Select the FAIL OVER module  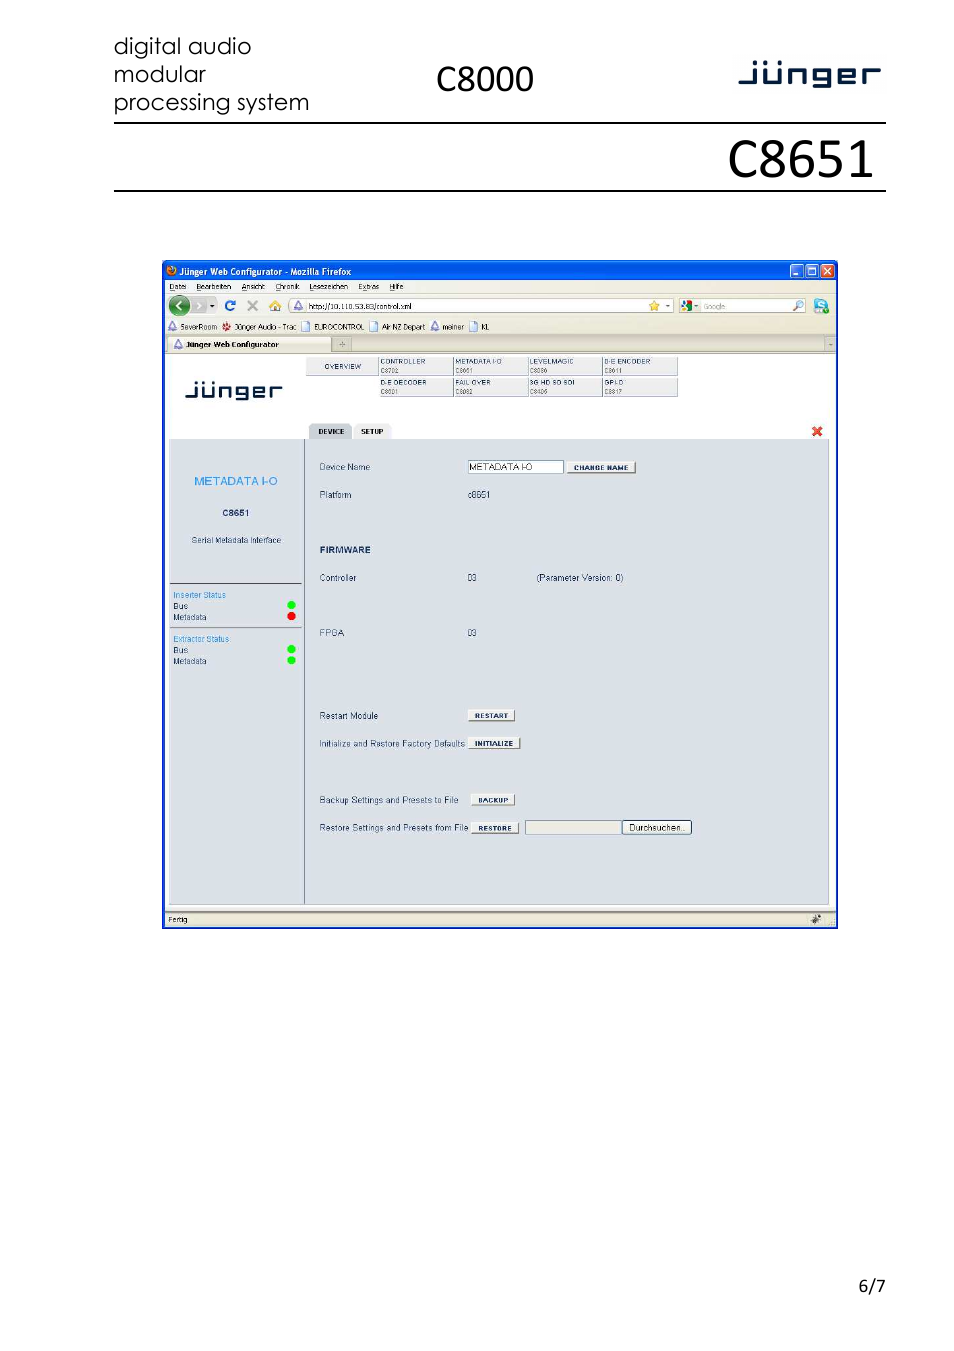click(x=490, y=387)
